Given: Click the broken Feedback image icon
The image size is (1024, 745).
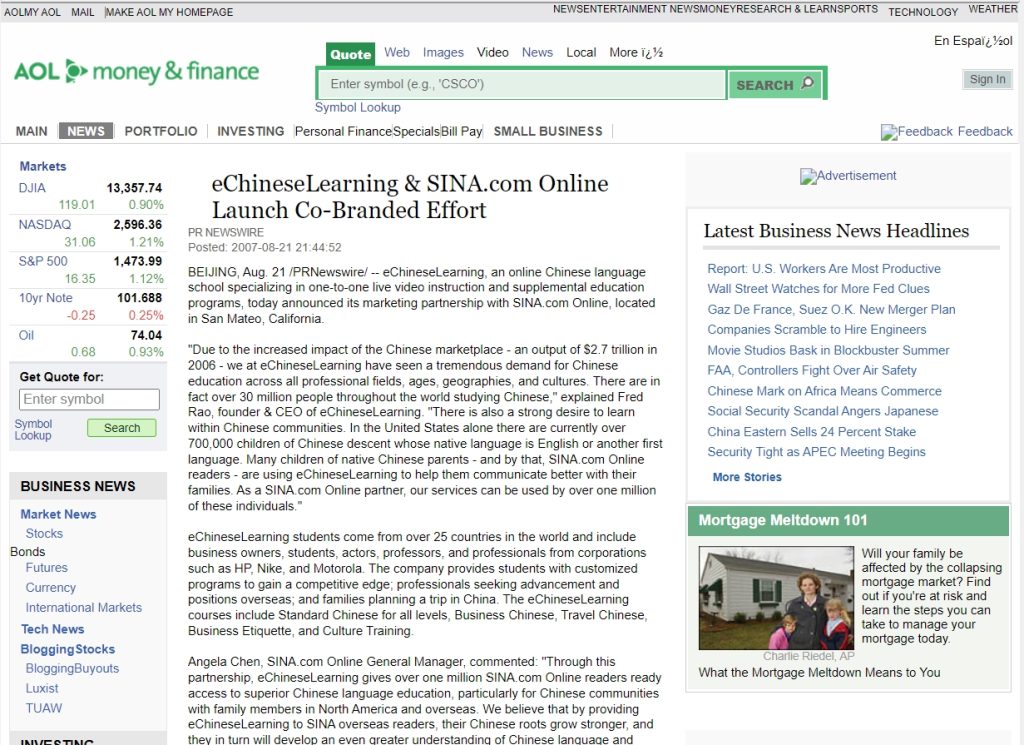Looking at the screenshot, I should point(889,132).
